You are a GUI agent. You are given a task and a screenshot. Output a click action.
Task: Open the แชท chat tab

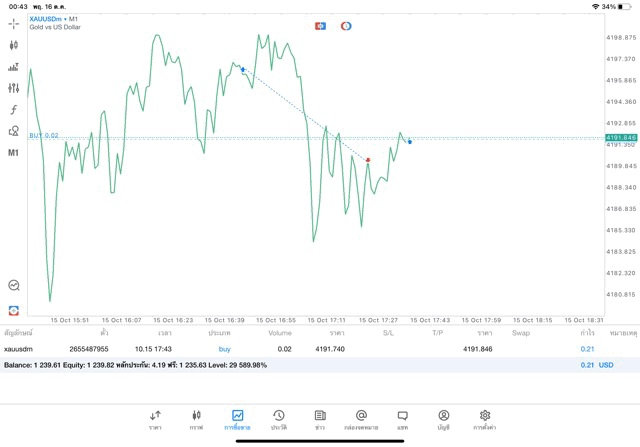pyautogui.click(x=402, y=419)
